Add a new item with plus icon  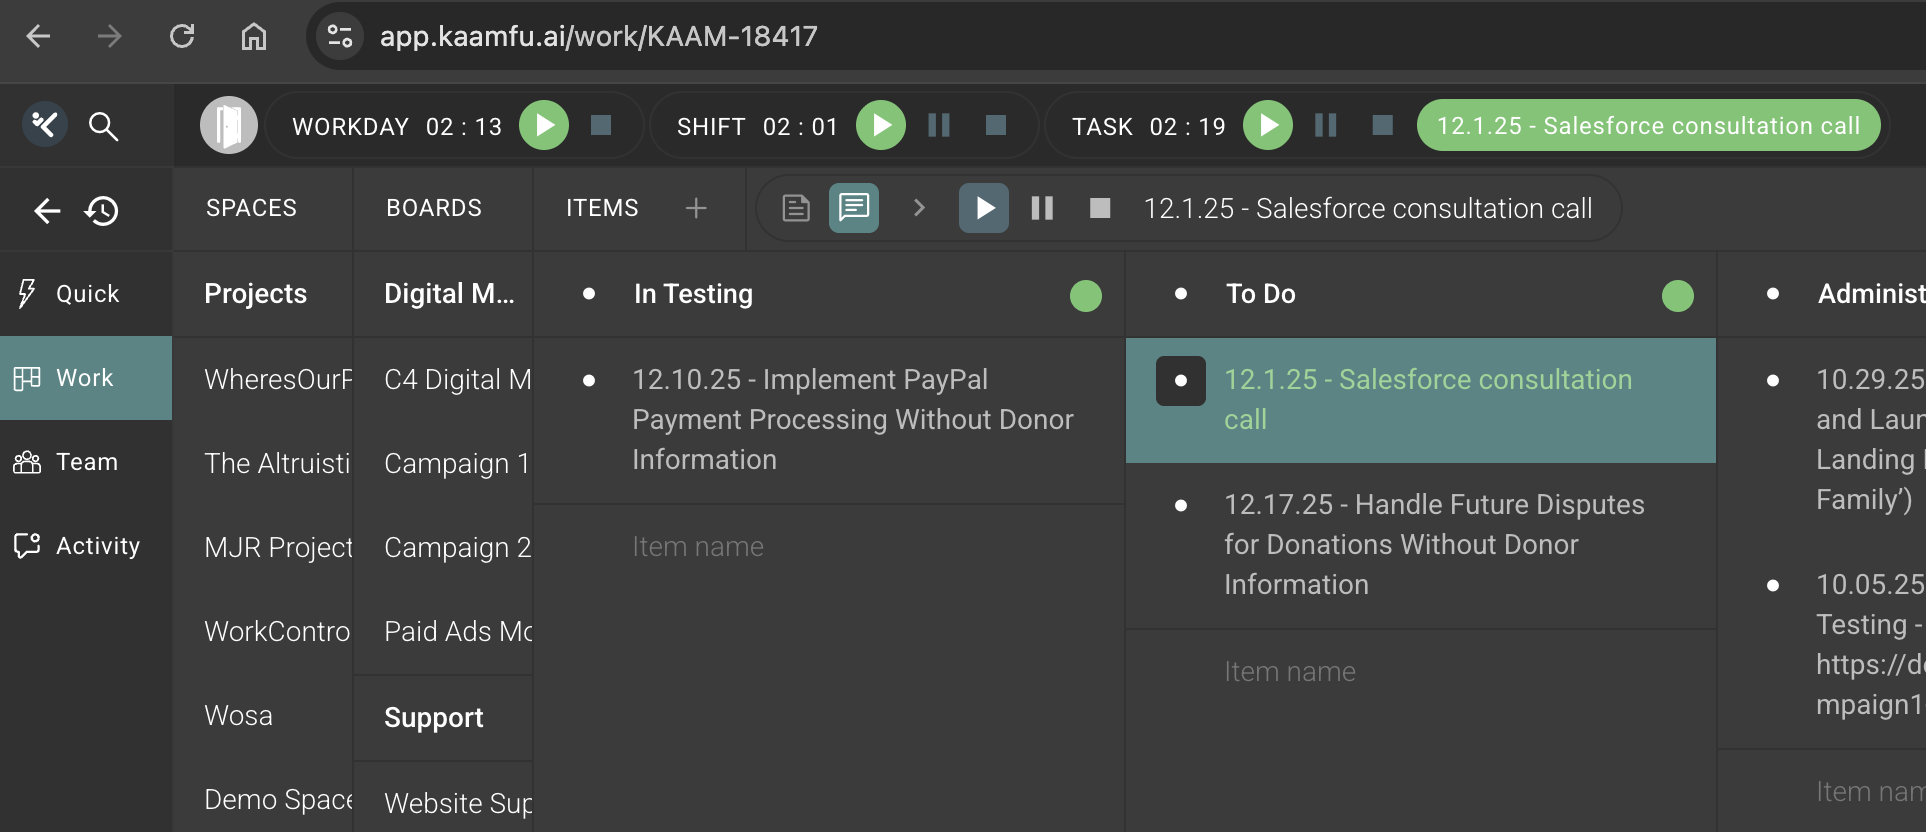coord(696,208)
